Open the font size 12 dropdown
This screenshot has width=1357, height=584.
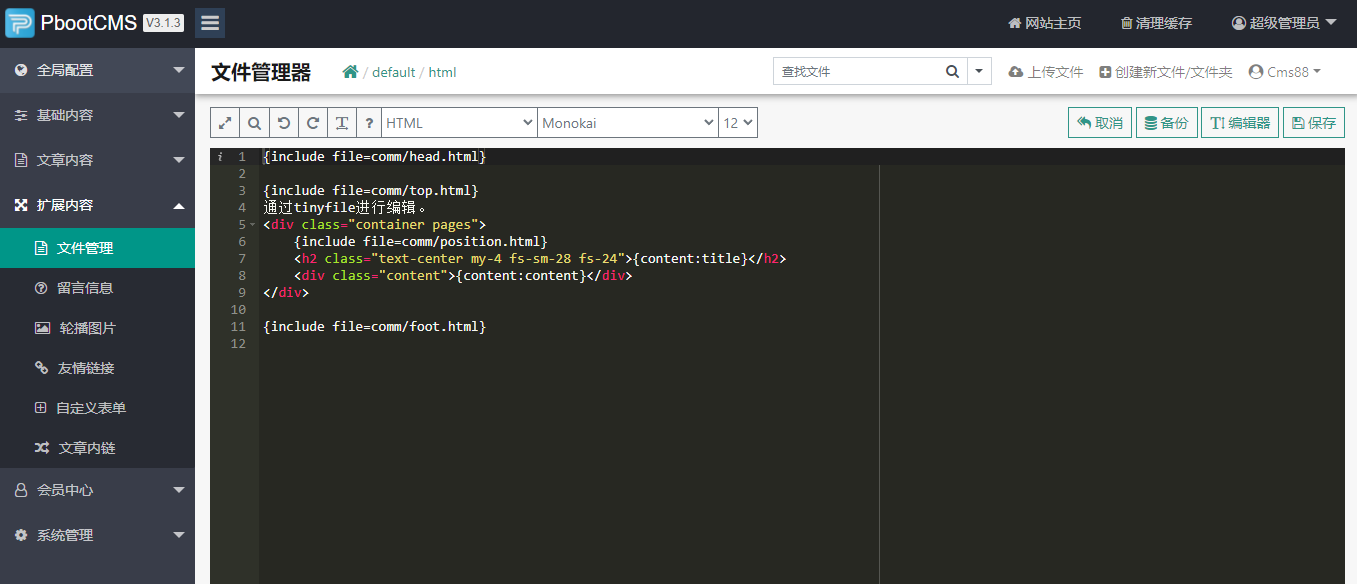coord(738,123)
